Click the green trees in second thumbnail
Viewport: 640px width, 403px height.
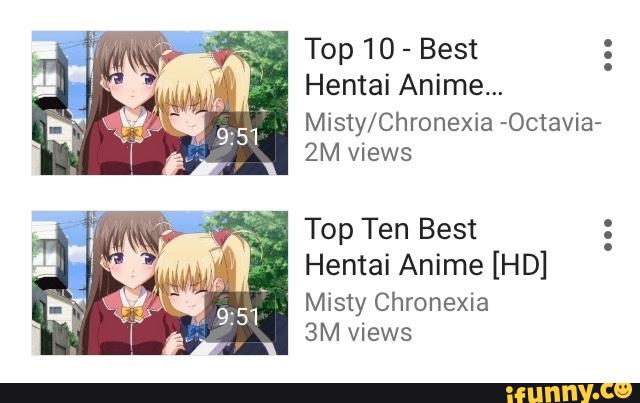pyautogui.click(x=261, y=253)
